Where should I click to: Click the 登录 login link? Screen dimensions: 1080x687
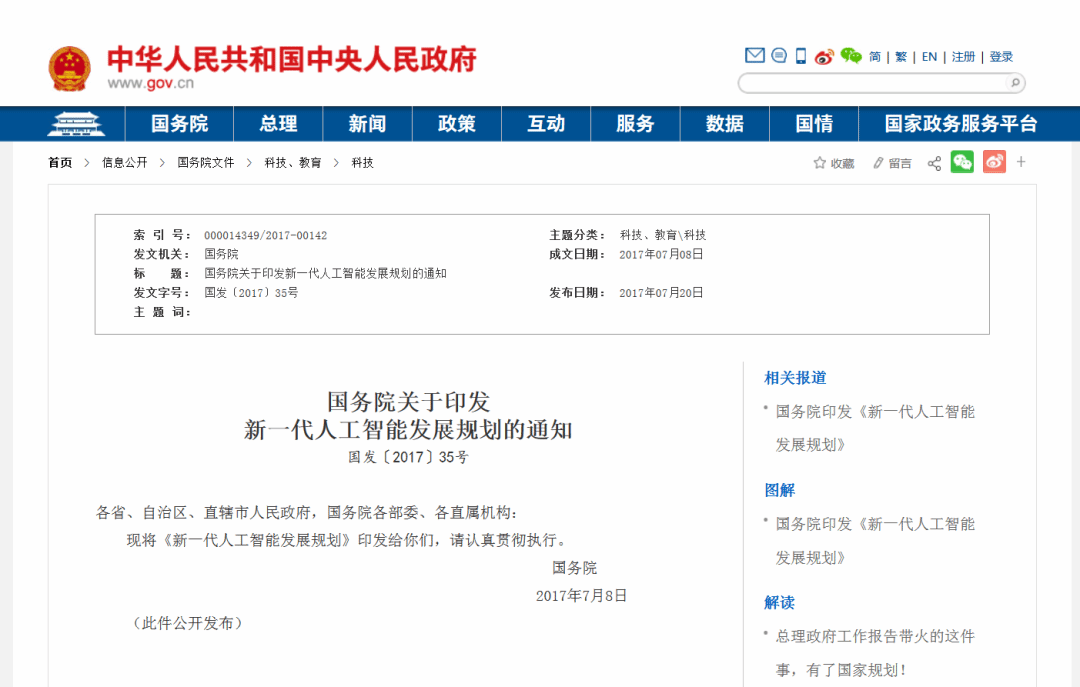click(1001, 57)
